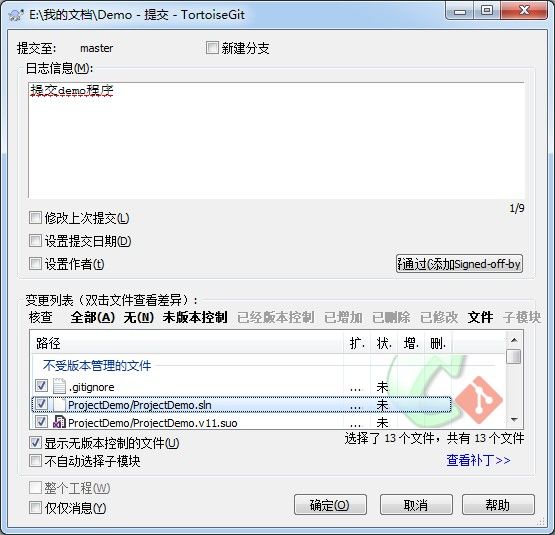The height and width of the screenshot is (535, 555).
Task: Click the 确定(O) button
Action: click(330, 505)
